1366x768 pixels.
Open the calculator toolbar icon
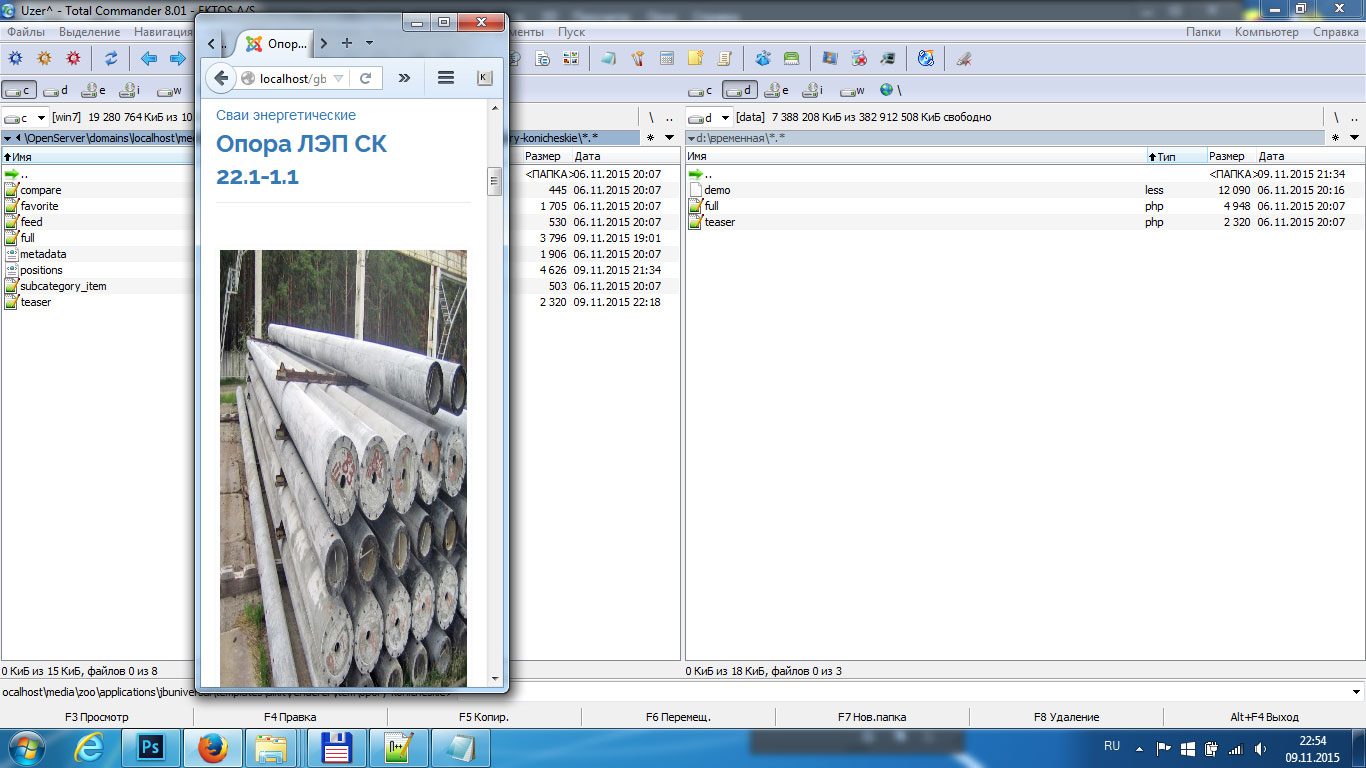point(667,59)
